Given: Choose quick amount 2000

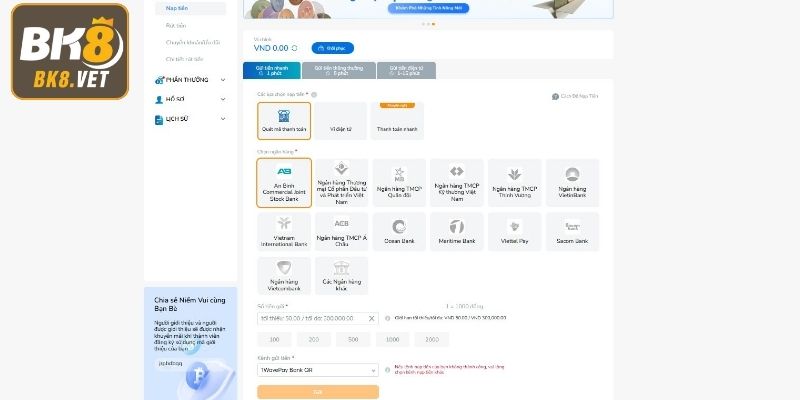Looking at the screenshot, I should point(432,339).
